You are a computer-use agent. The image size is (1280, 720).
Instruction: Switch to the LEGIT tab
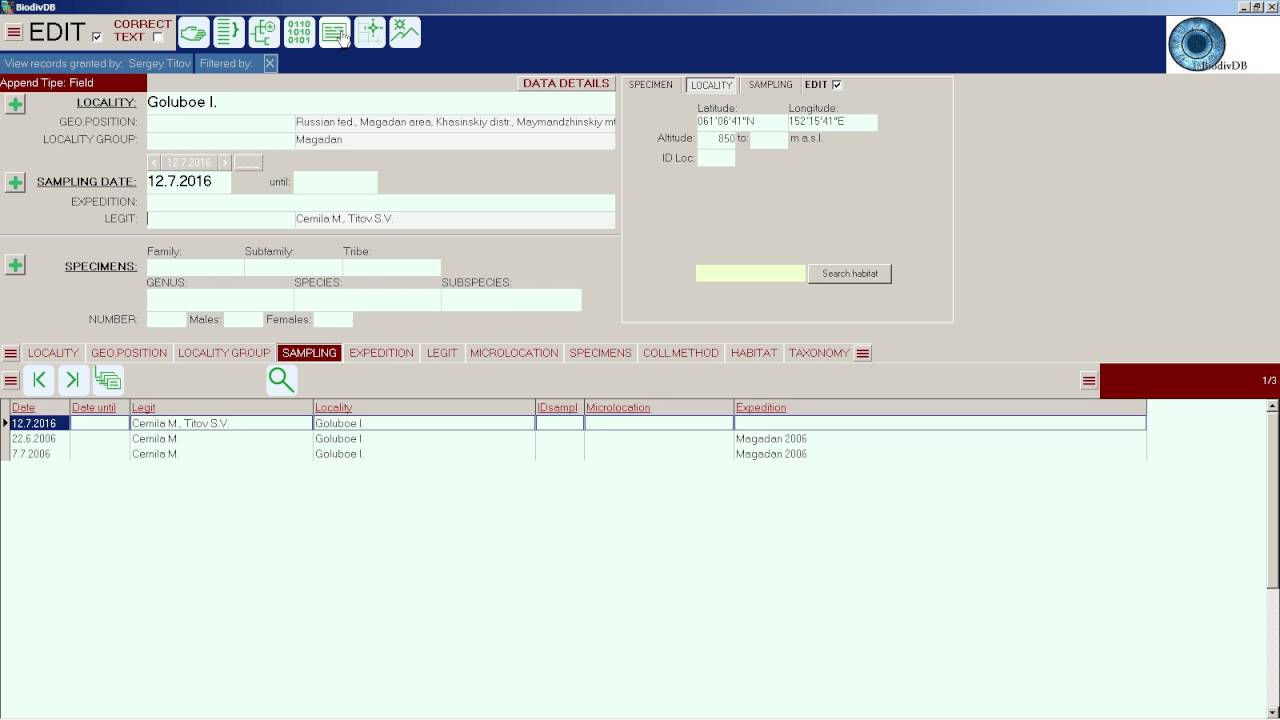coord(442,353)
